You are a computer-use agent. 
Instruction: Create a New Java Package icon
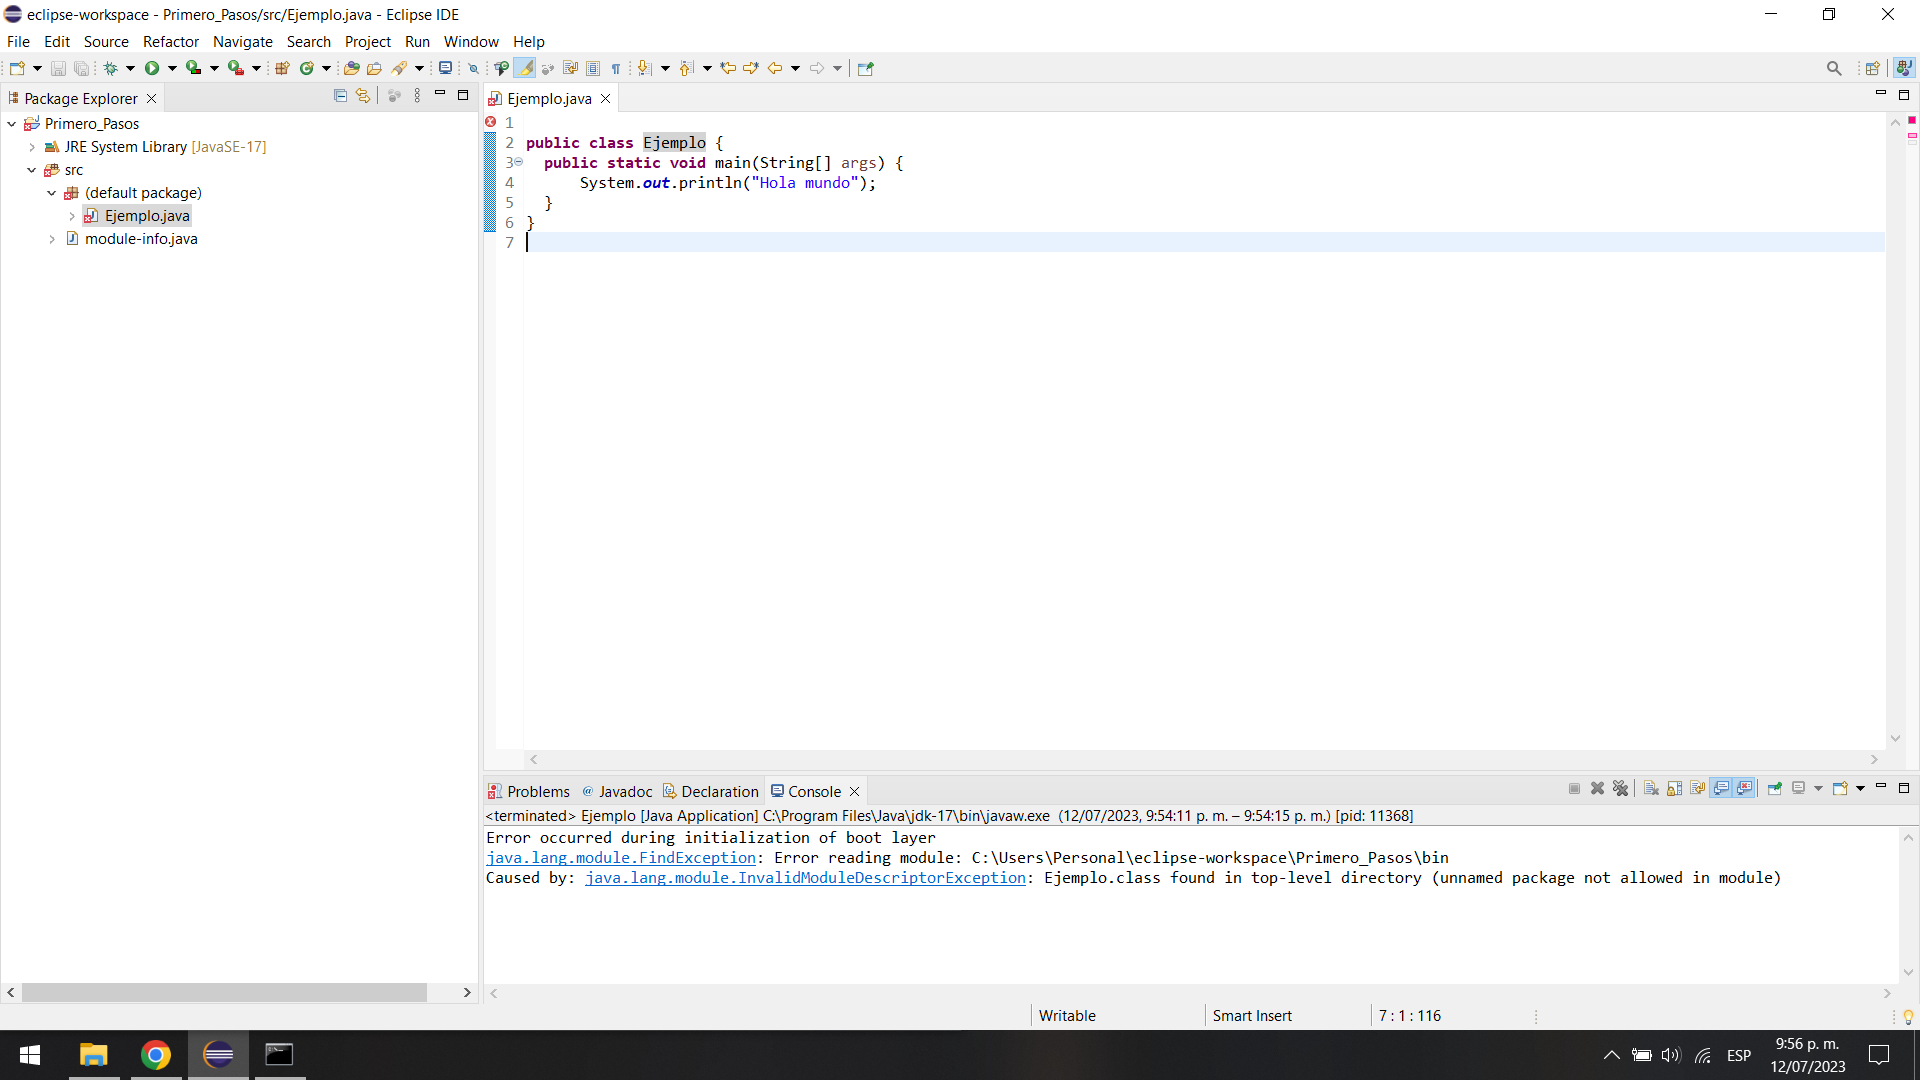[282, 69]
